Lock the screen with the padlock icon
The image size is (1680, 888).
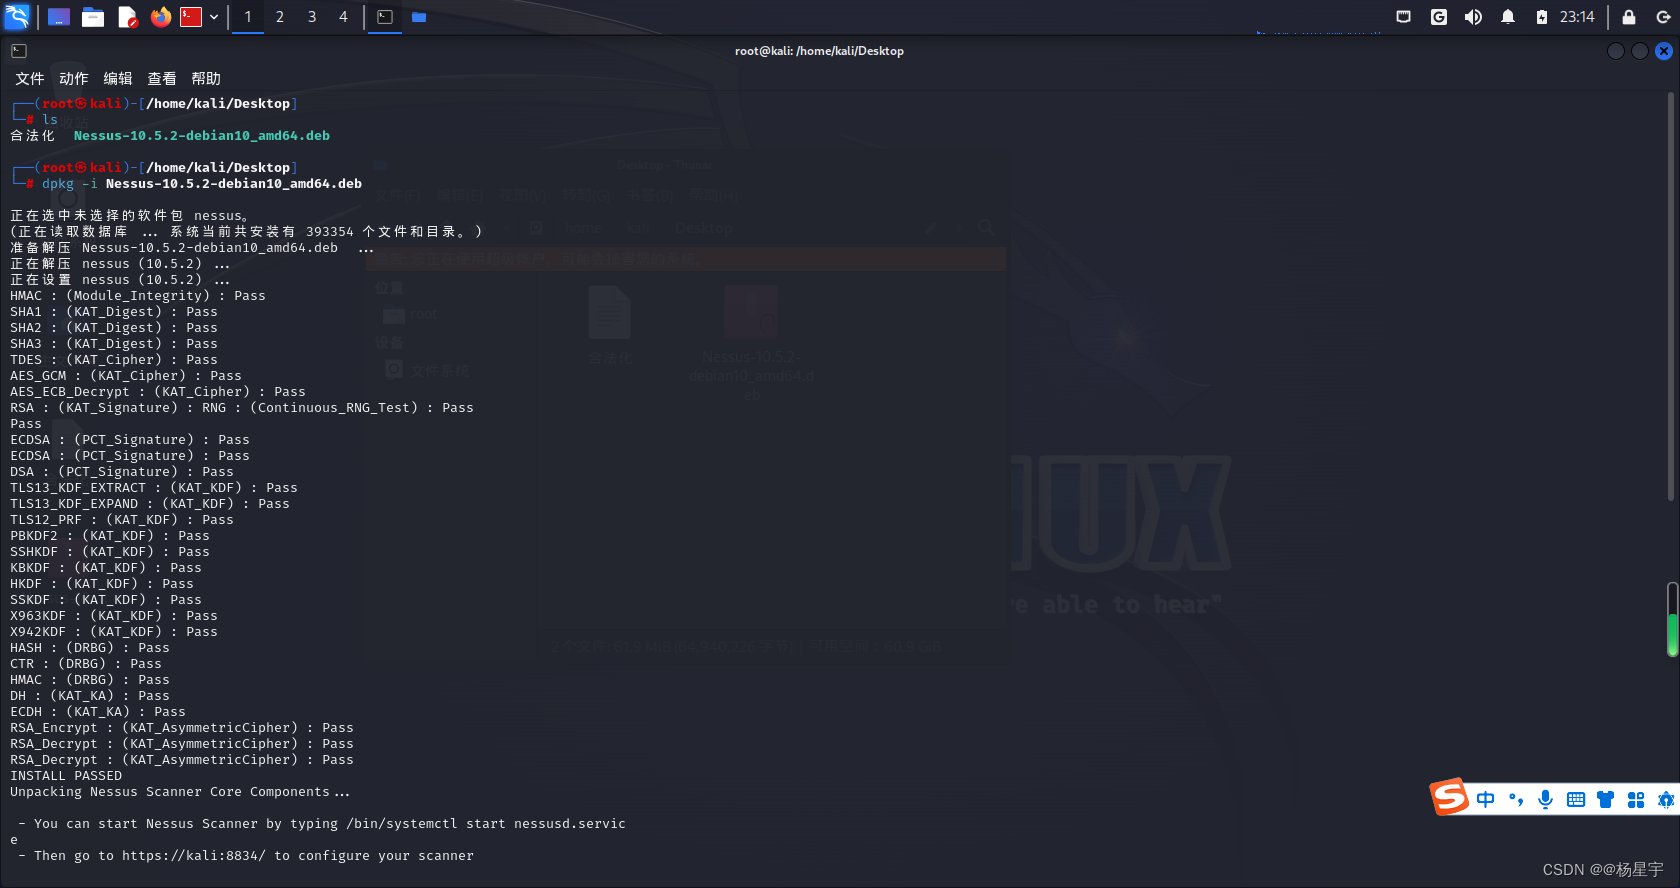(1629, 17)
